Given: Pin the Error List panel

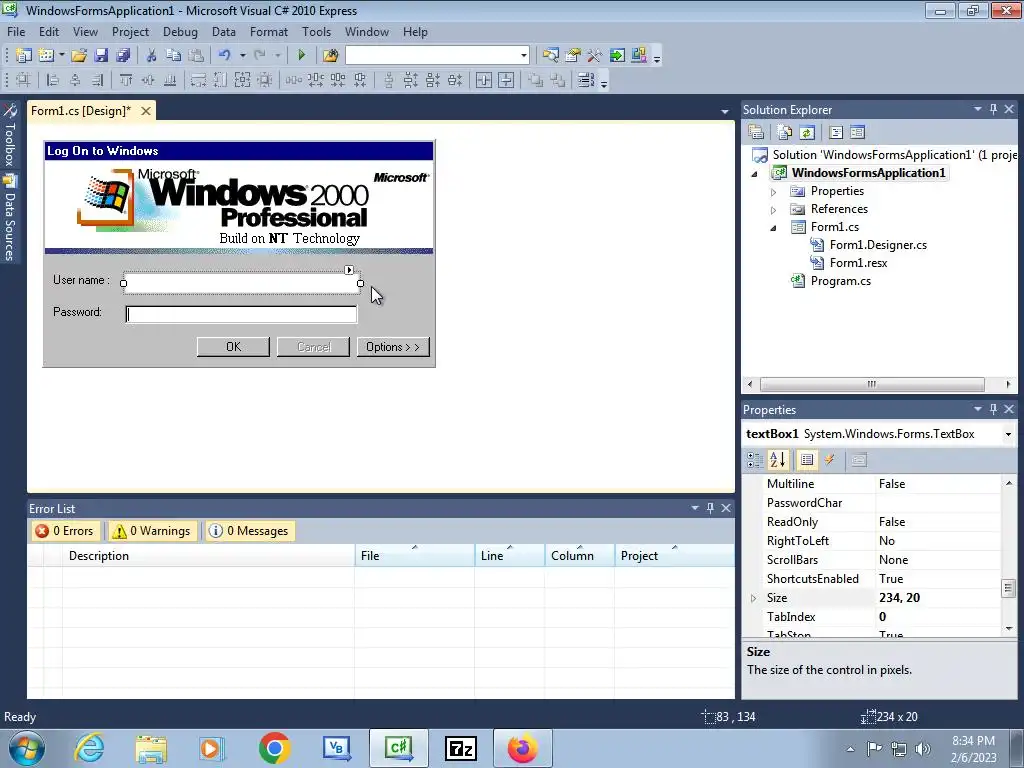Looking at the screenshot, I should [711, 507].
